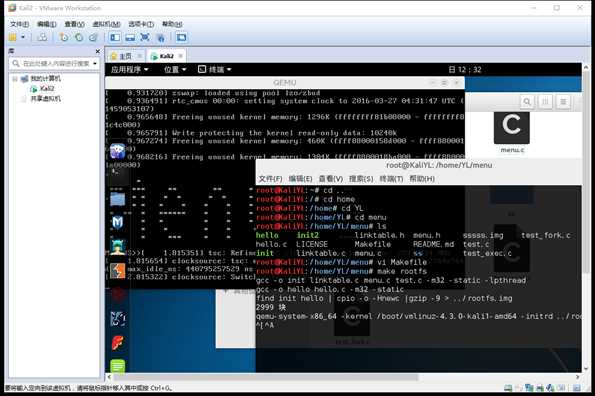Open the GNOME 应用程序 menu
Image resolution: width=595 pixels, height=396 pixels.
click(x=129, y=69)
